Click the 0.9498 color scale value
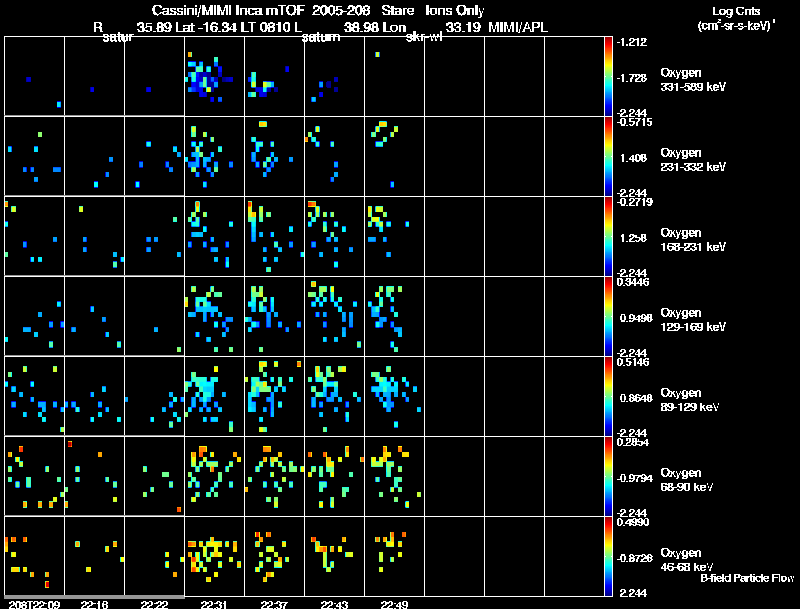The height and width of the screenshot is (609, 800). pos(636,318)
